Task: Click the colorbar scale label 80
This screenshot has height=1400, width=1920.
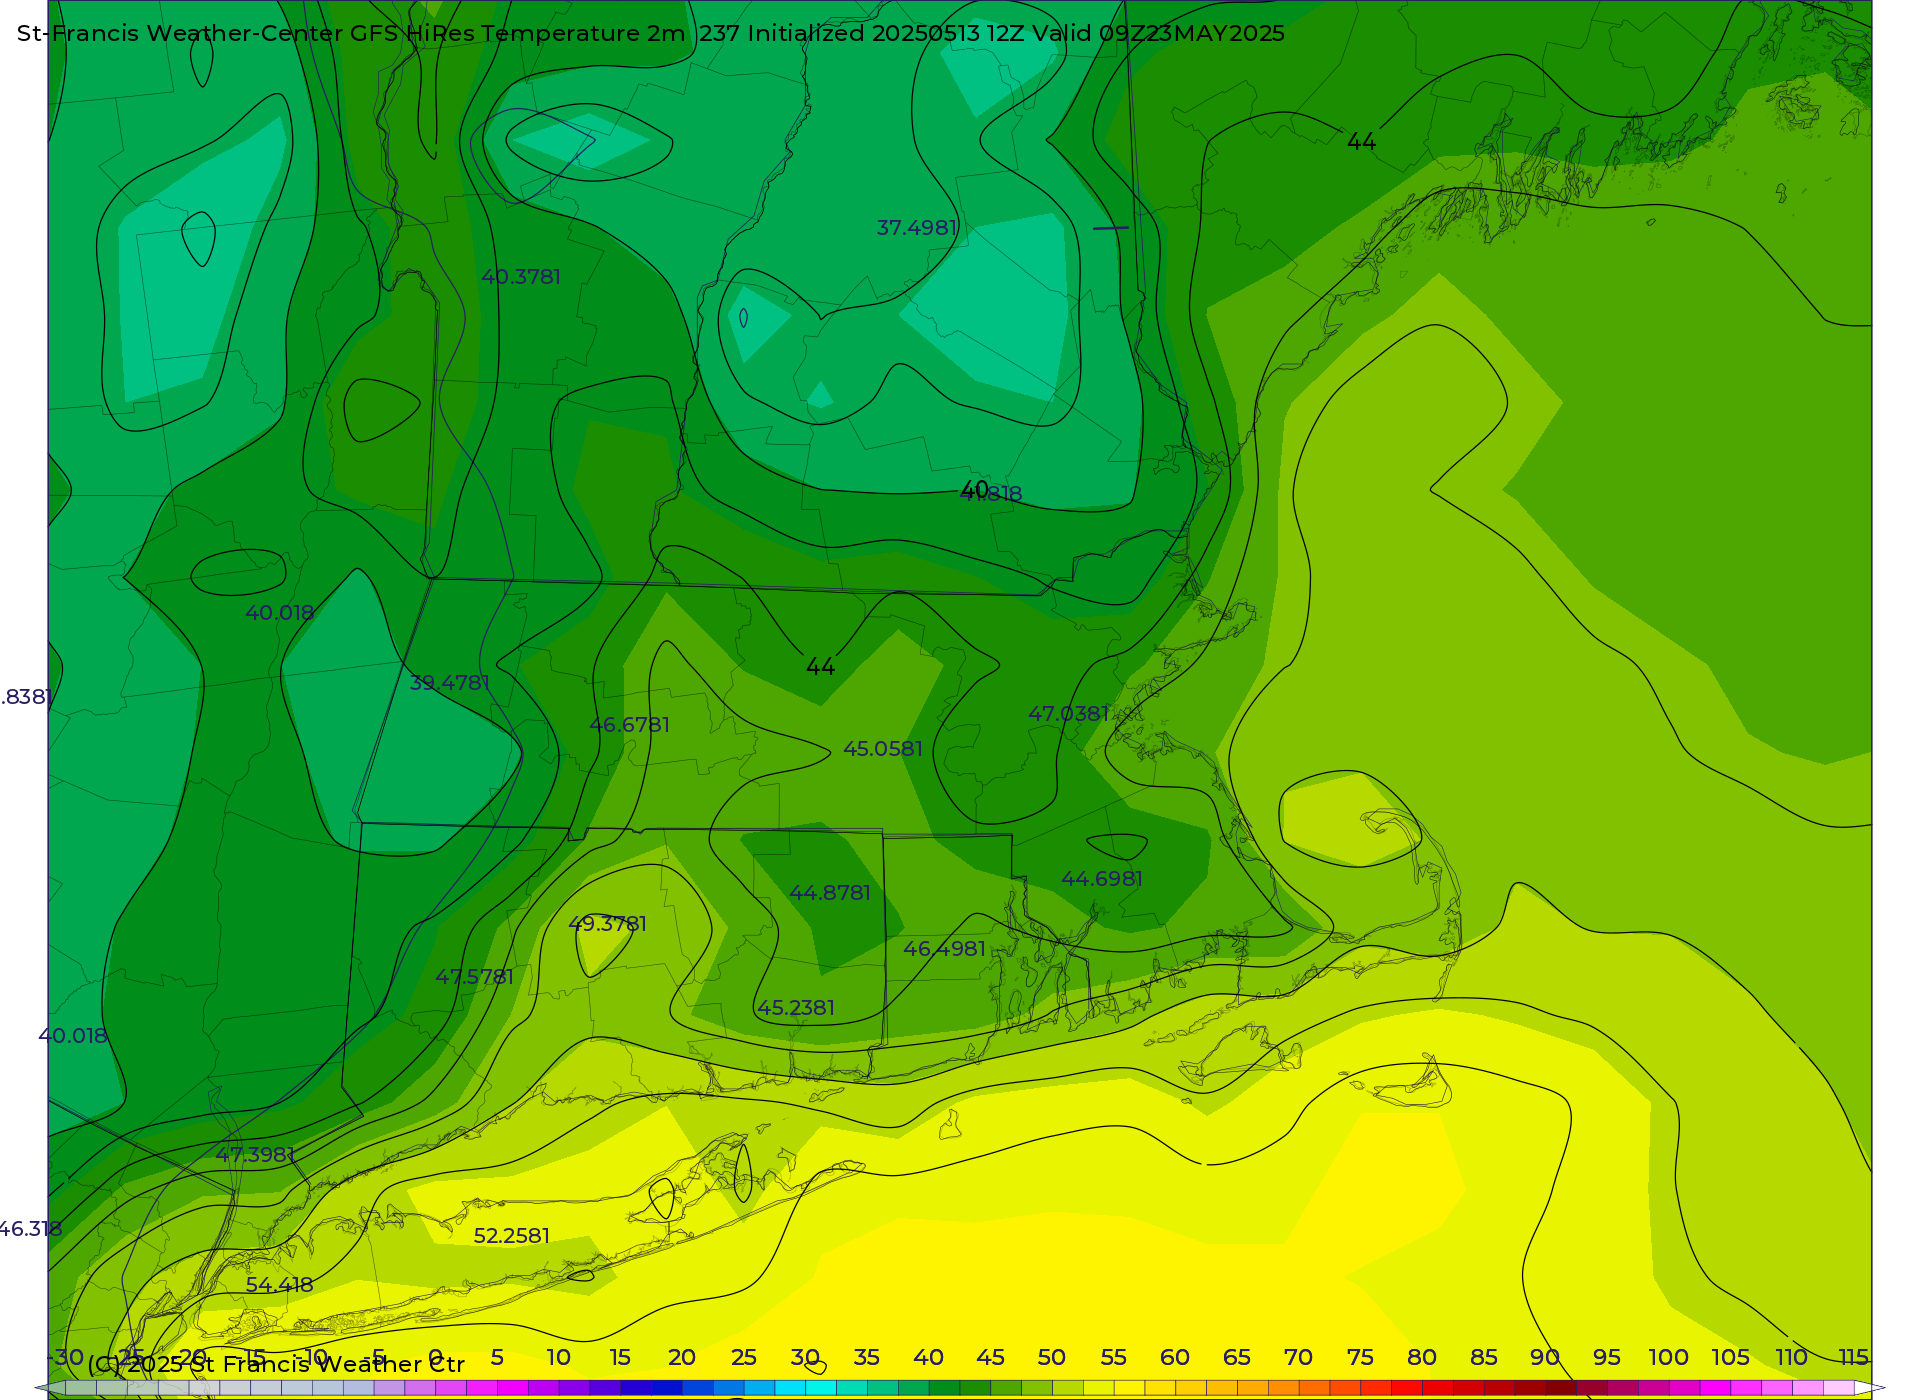Action: [x=1422, y=1358]
